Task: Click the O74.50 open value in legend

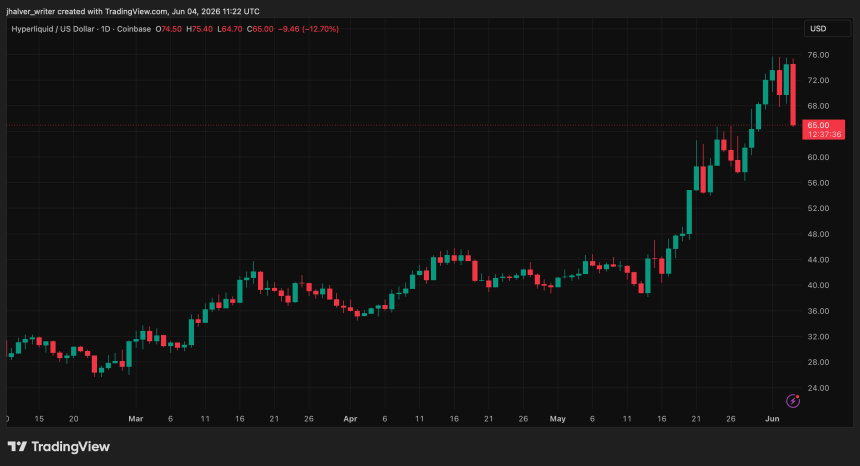Action: pos(168,29)
